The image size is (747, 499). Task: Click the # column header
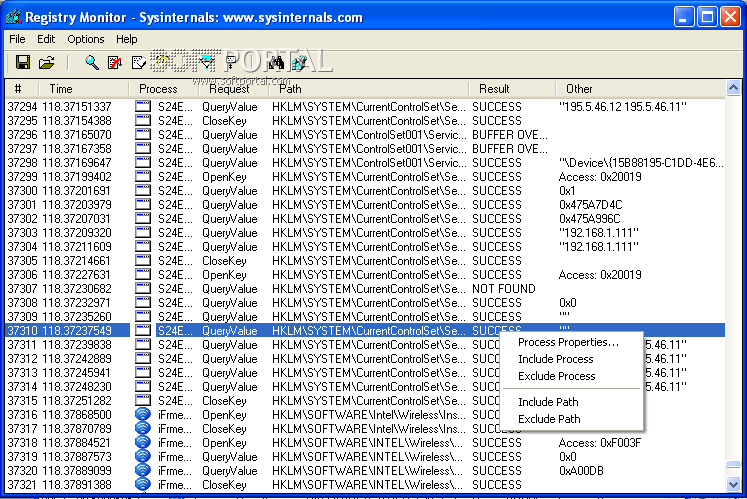tap(21, 89)
